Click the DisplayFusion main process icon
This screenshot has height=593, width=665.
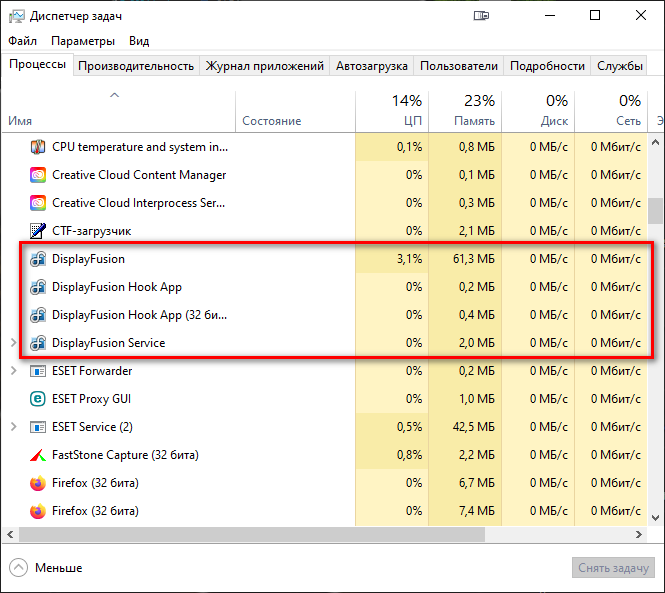pos(38,259)
